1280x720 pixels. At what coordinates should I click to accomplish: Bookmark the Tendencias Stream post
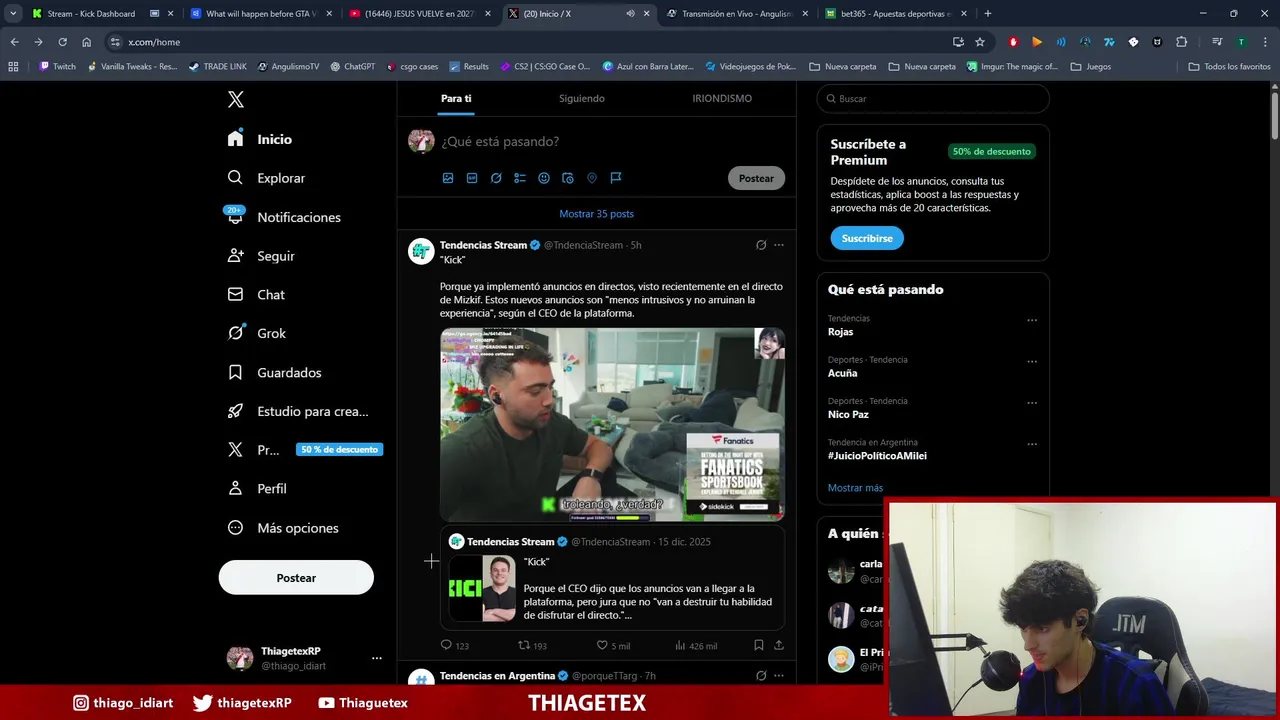[759, 646]
